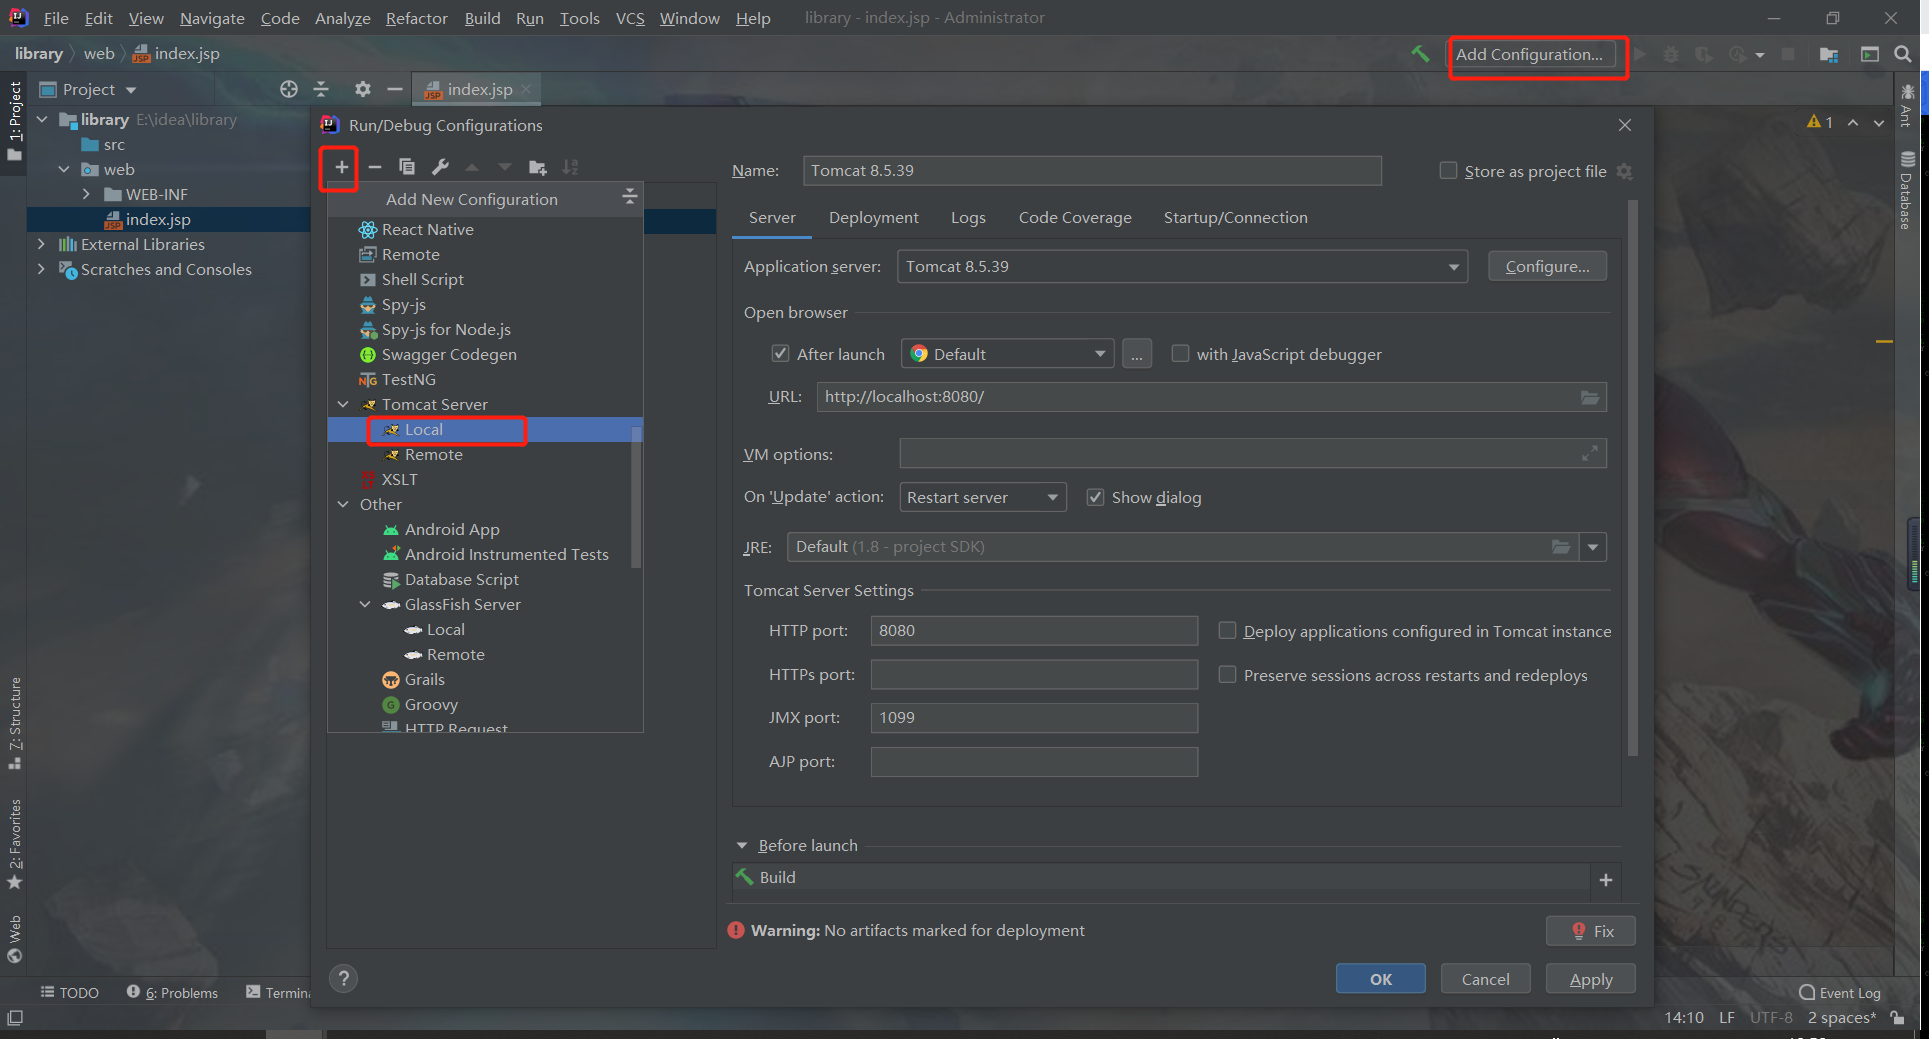Click the Apply button
The height and width of the screenshot is (1039, 1929).
(1590, 979)
